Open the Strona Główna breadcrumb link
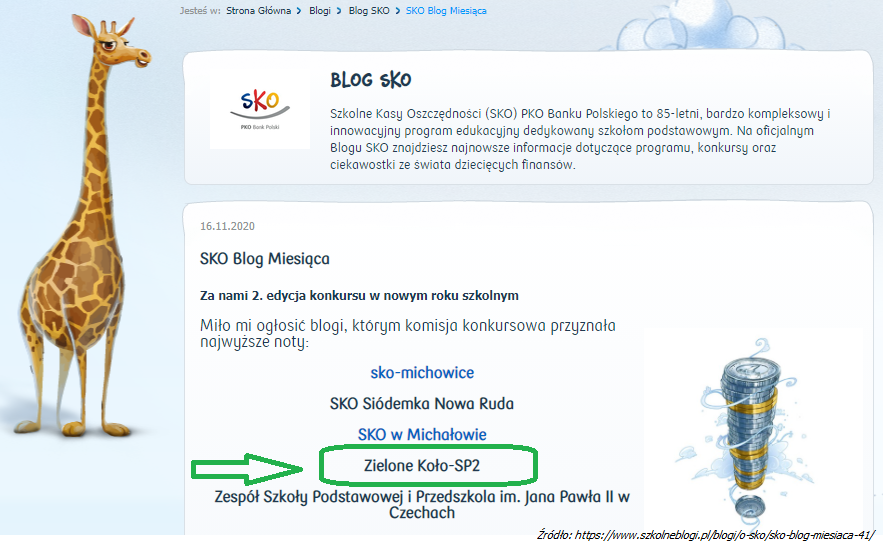 tap(258, 11)
